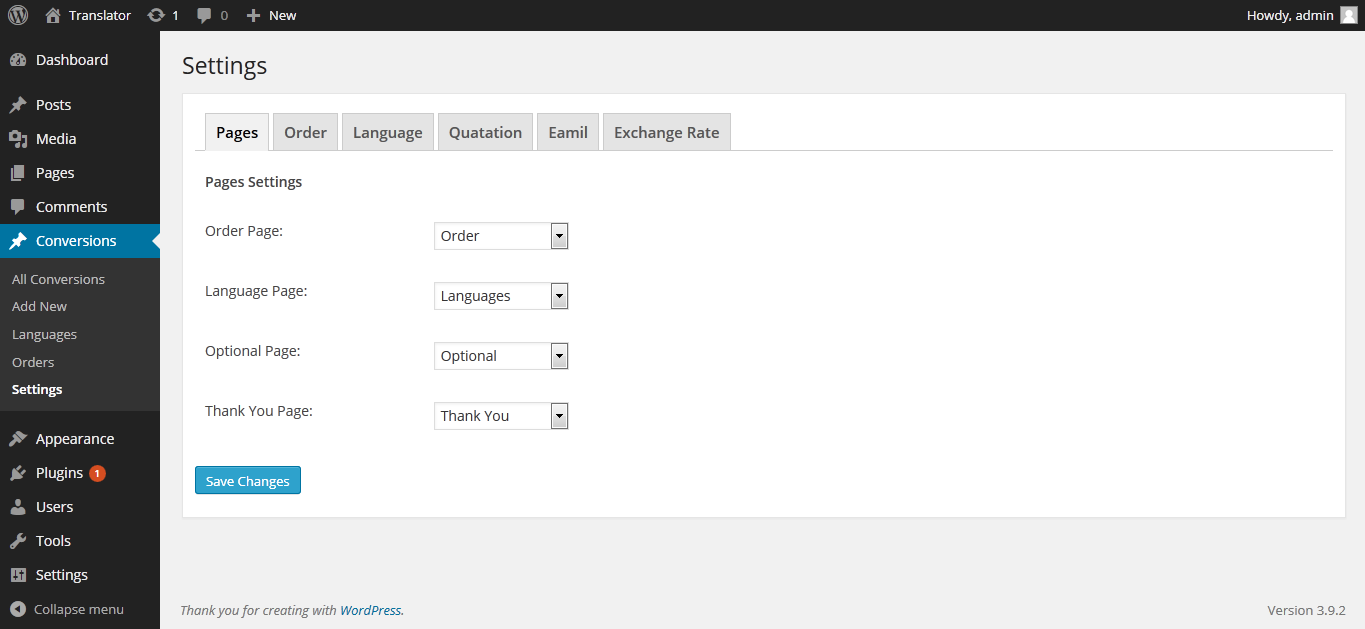The width and height of the screenshot is (1365, 629).
Task: Go to Appearance settings menu
Action: point(74,439)
